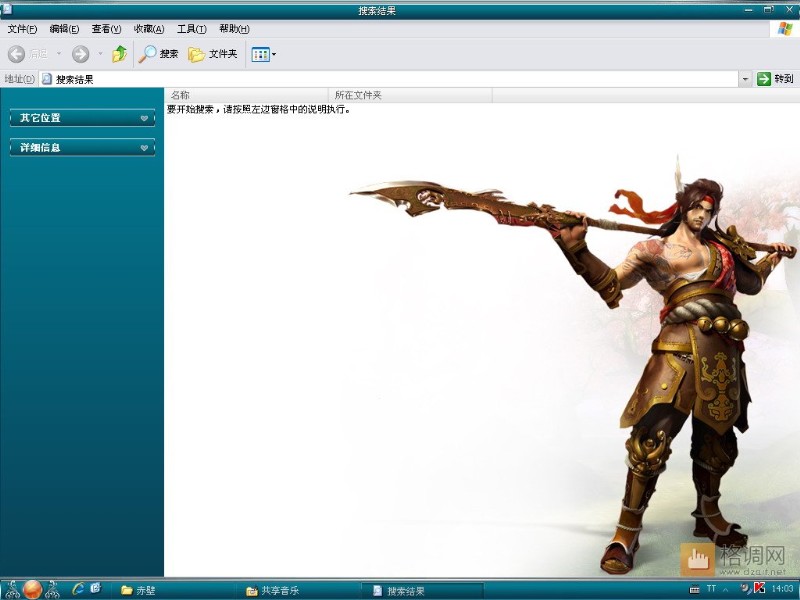
Task: Click inside the address bar field
Action: [390, 79]
